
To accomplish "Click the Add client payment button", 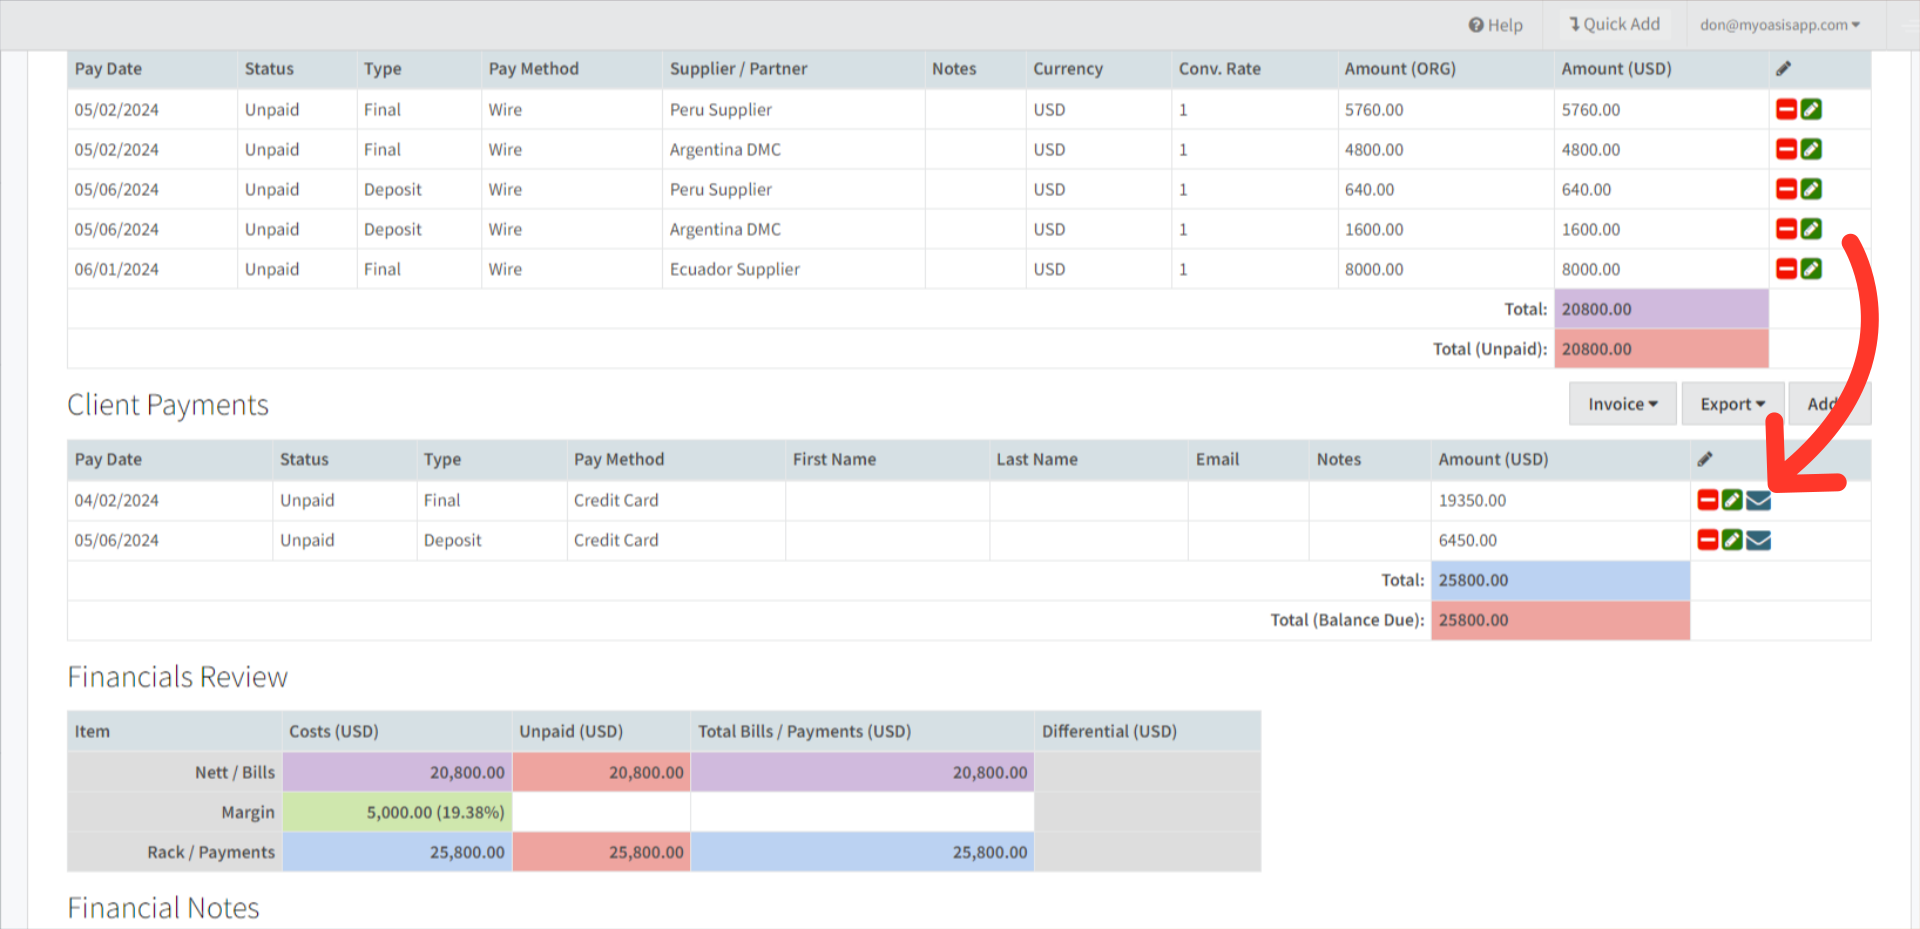I will click(1828, 404).
